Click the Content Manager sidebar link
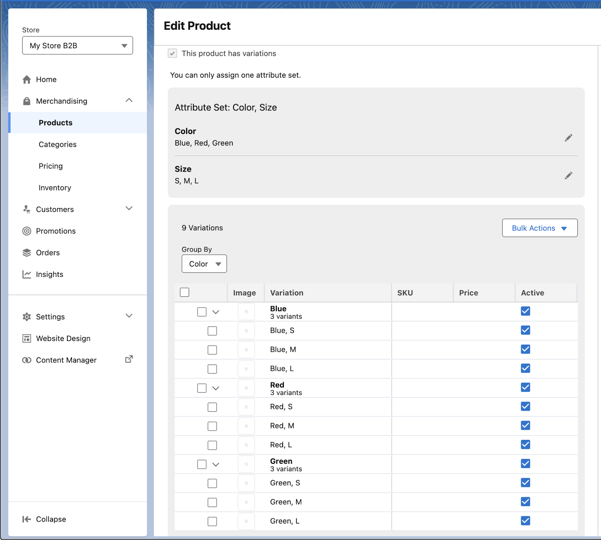601x540 pixels. (x=66, y=360)
